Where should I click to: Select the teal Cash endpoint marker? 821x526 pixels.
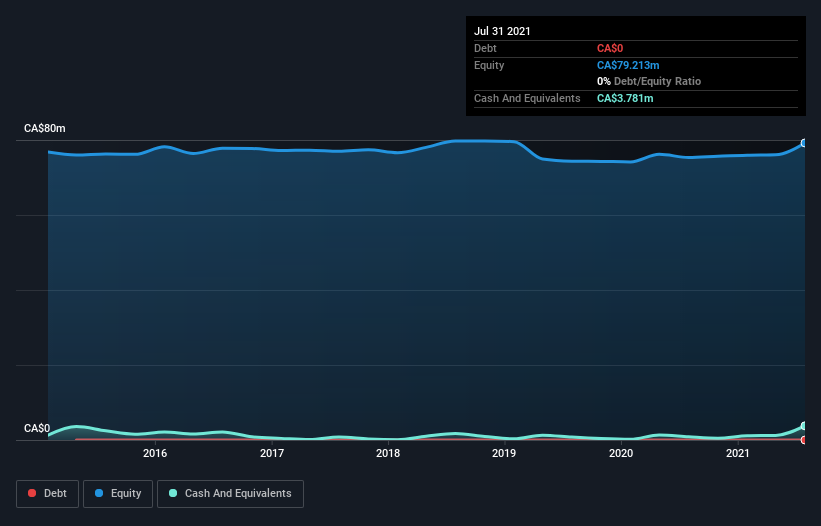804,426
